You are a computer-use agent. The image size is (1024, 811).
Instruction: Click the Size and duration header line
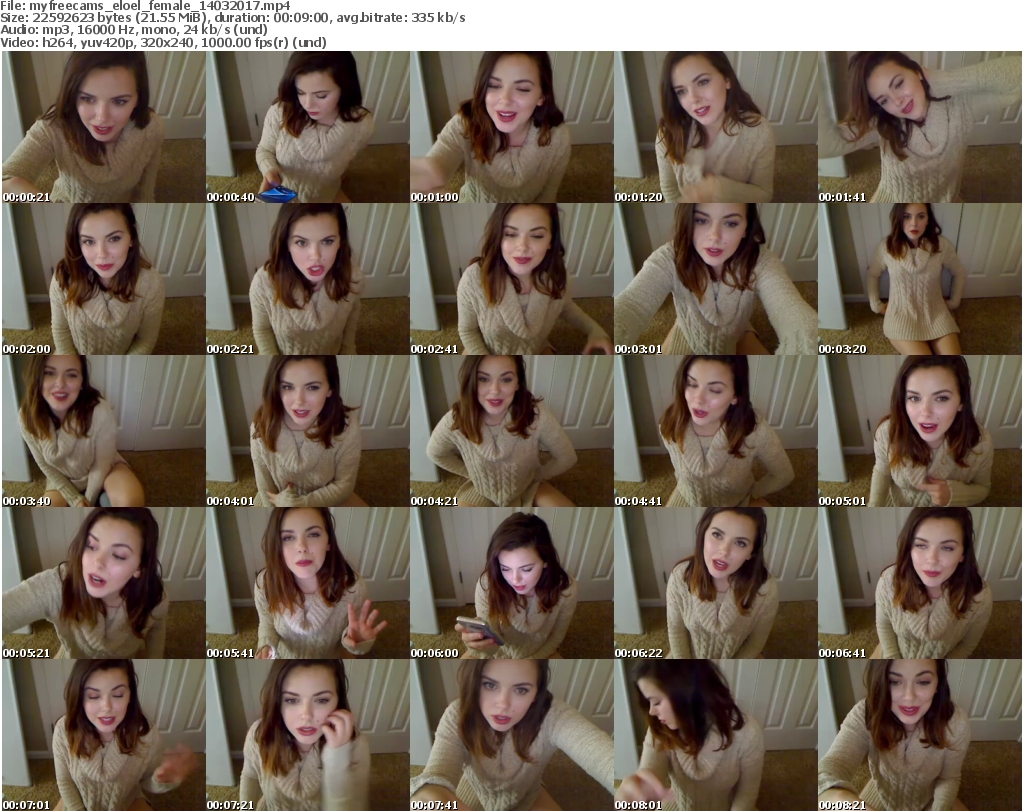point(232,18)
